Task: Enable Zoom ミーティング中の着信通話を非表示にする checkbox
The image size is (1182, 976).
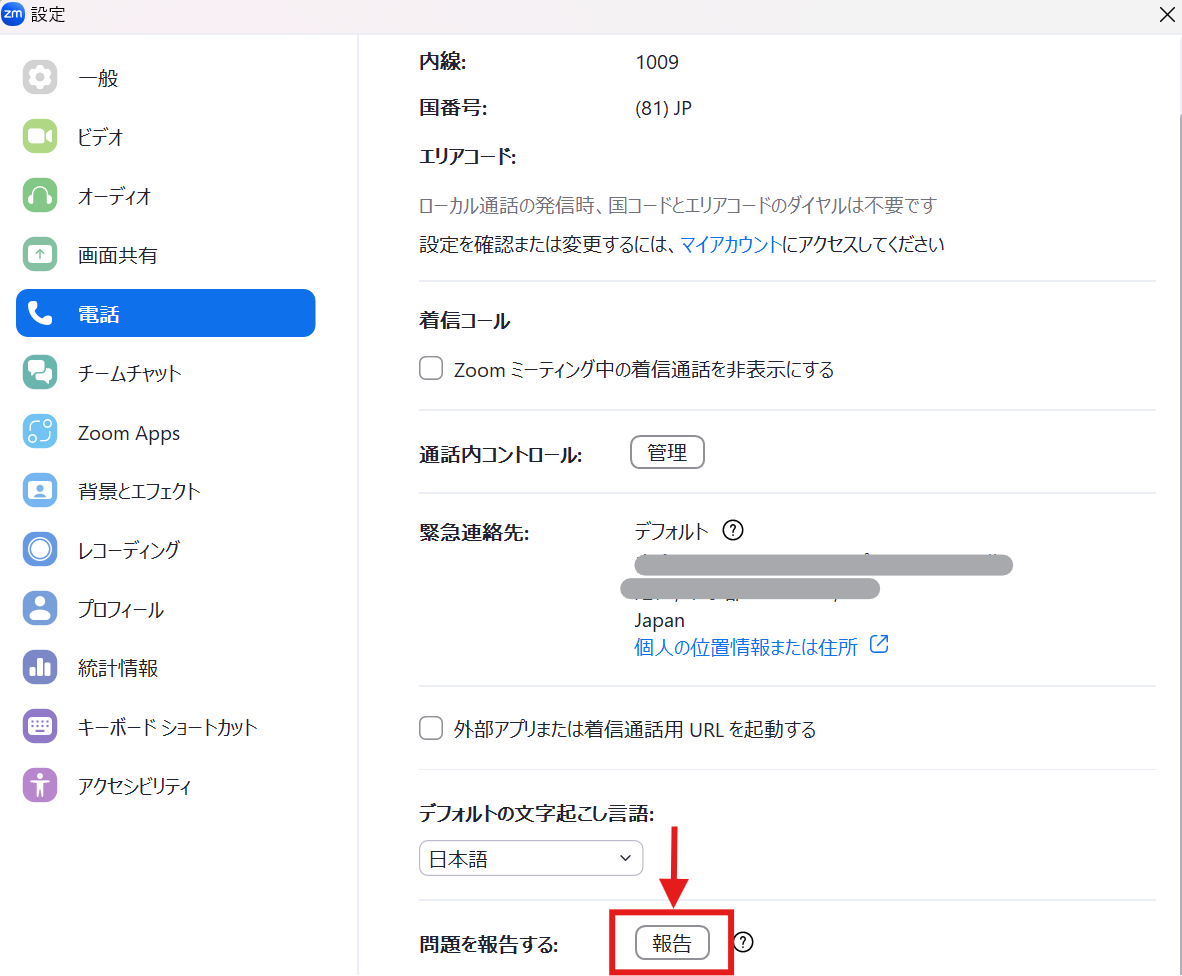Action: (431, 369)
